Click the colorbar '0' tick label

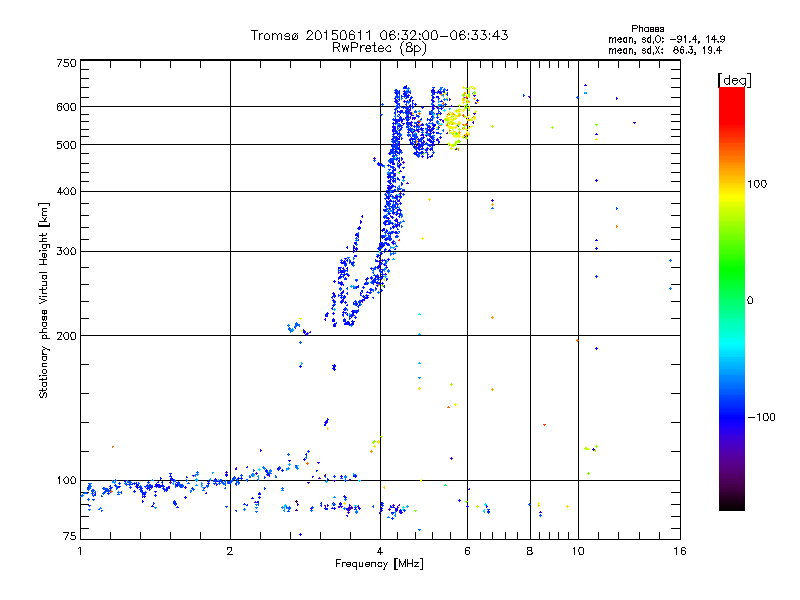click(749, 301)
